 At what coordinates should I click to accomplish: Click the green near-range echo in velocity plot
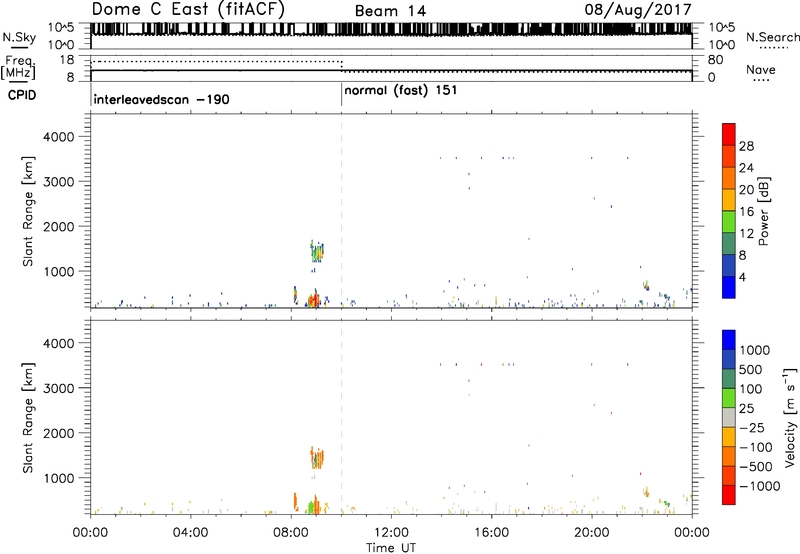point(311,508)
